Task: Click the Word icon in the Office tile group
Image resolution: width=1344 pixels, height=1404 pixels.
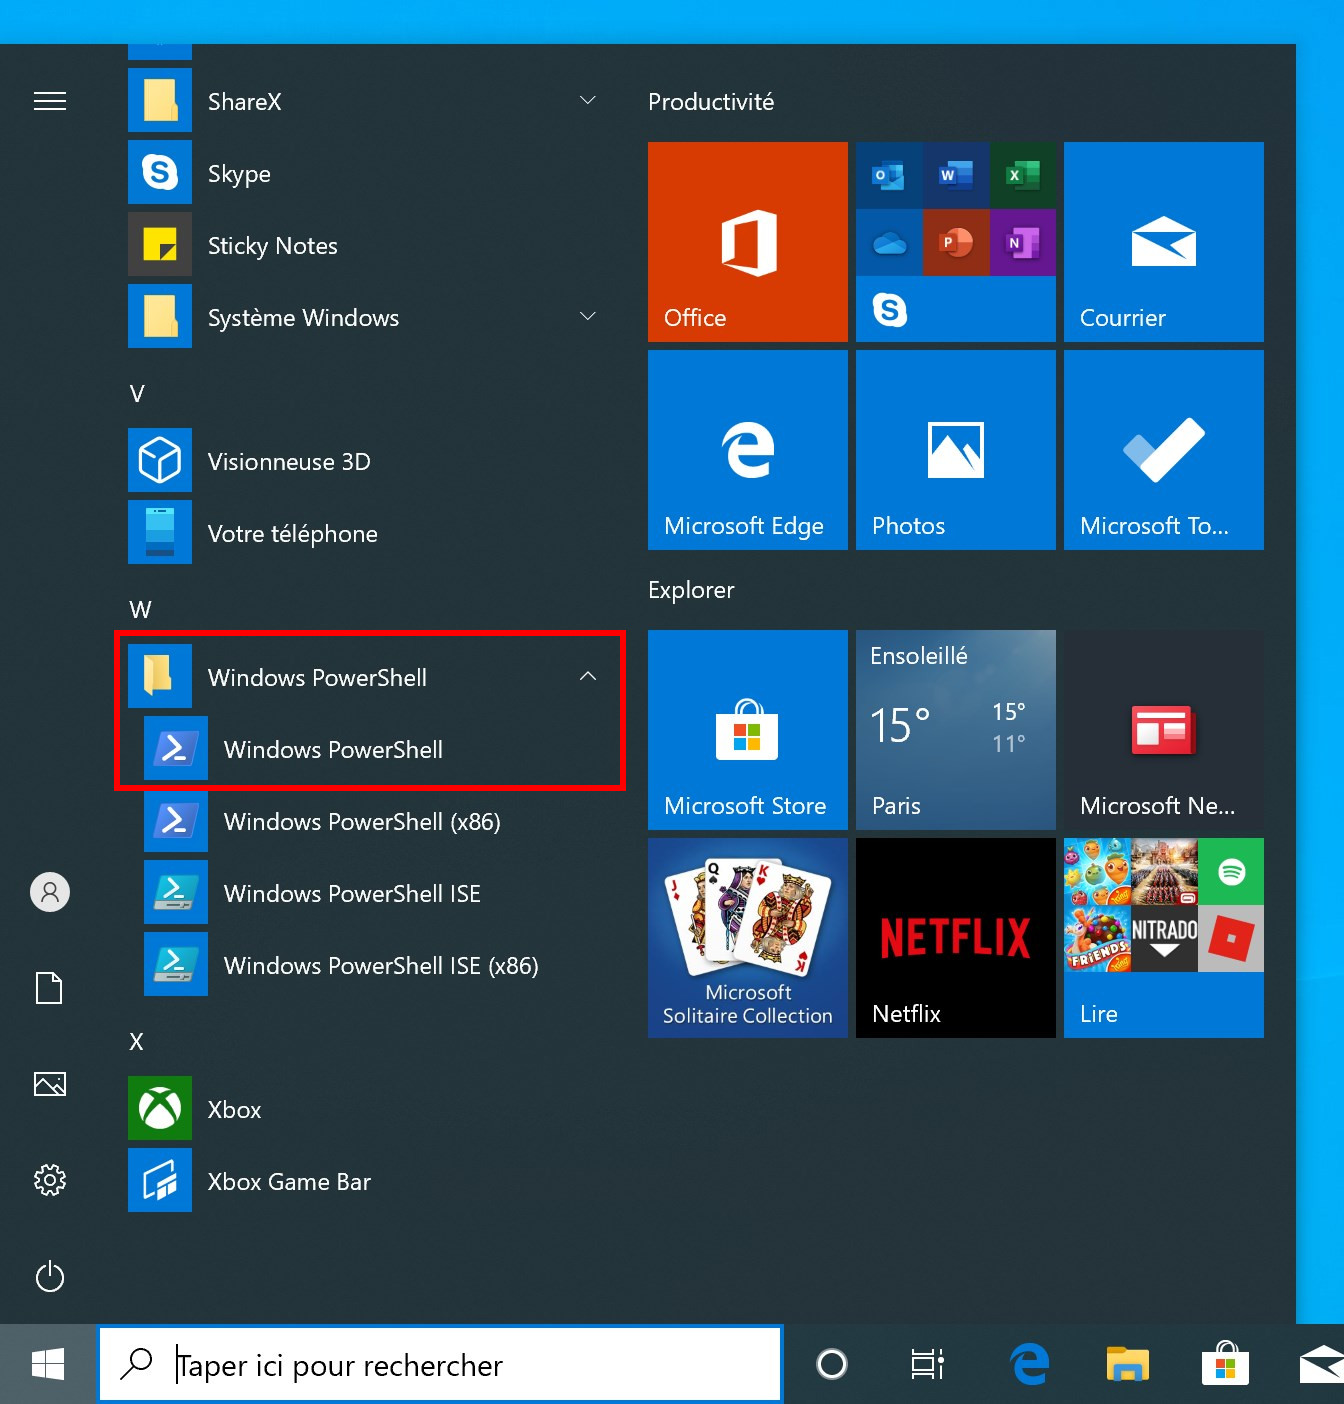Action: point(956,175)
